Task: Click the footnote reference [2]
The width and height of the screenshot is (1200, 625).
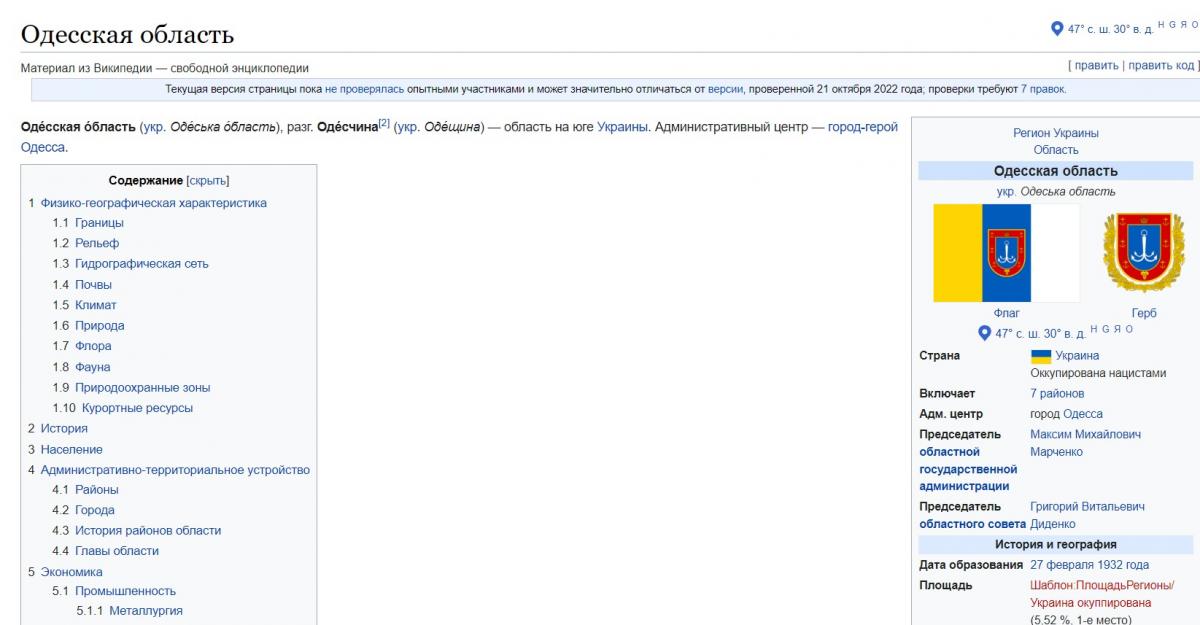Action: 383,124
